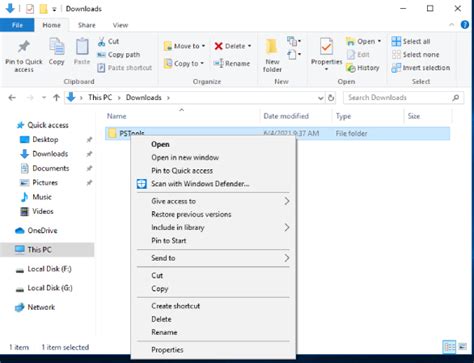Open the help question mark icon
This screenshot has height=363, width=474.
tap(465, 25)
